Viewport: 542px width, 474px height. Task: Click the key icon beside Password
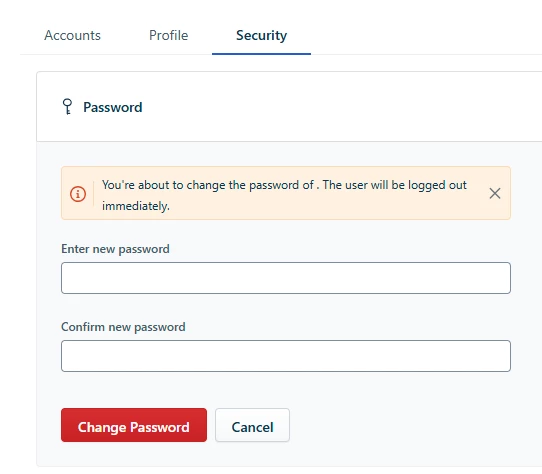67,106
